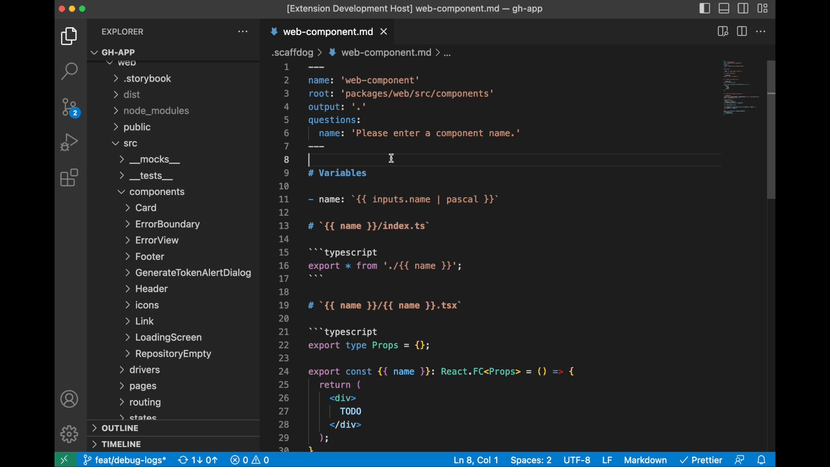The height and width of the screenshot is (467, 830).
Task: Go to line via Ln 8, Col 1
Action: coord(476,460)
